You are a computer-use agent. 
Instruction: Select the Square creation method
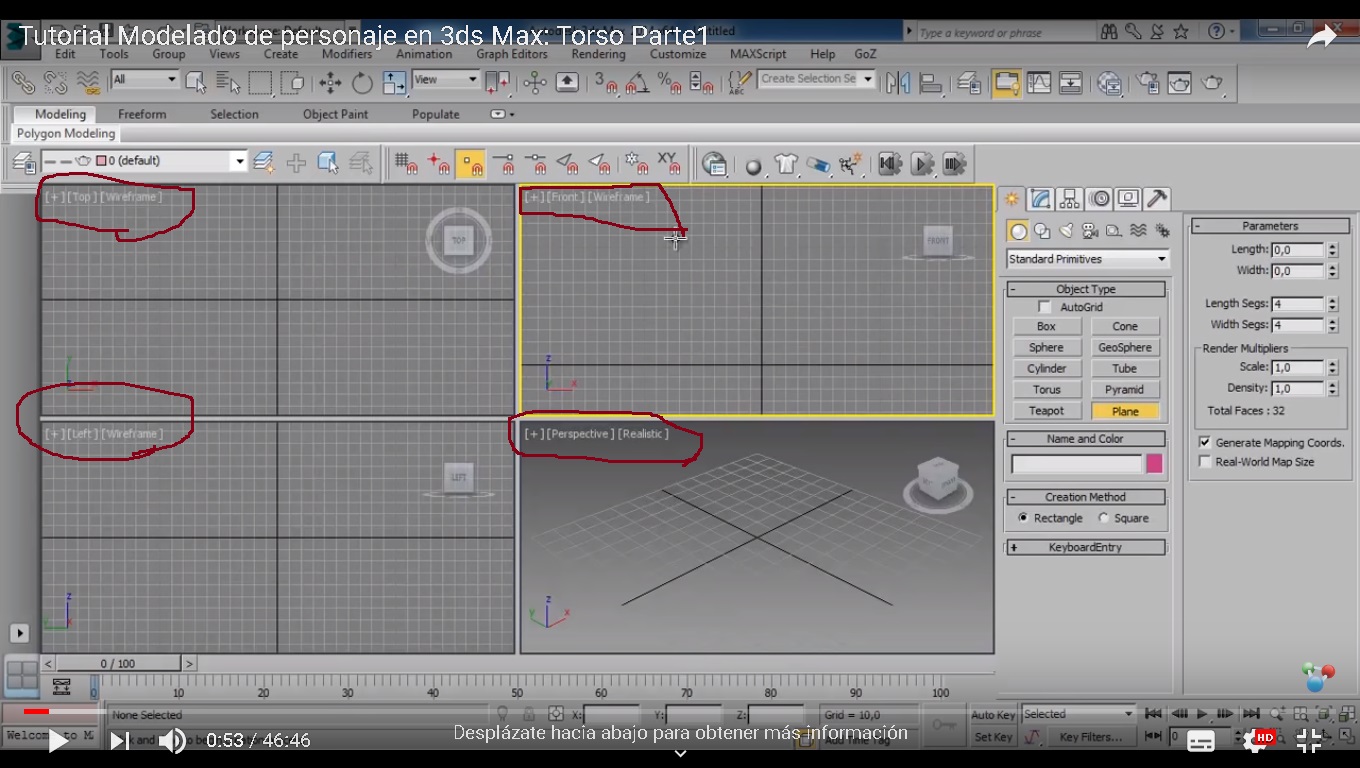click(1103, 518)
